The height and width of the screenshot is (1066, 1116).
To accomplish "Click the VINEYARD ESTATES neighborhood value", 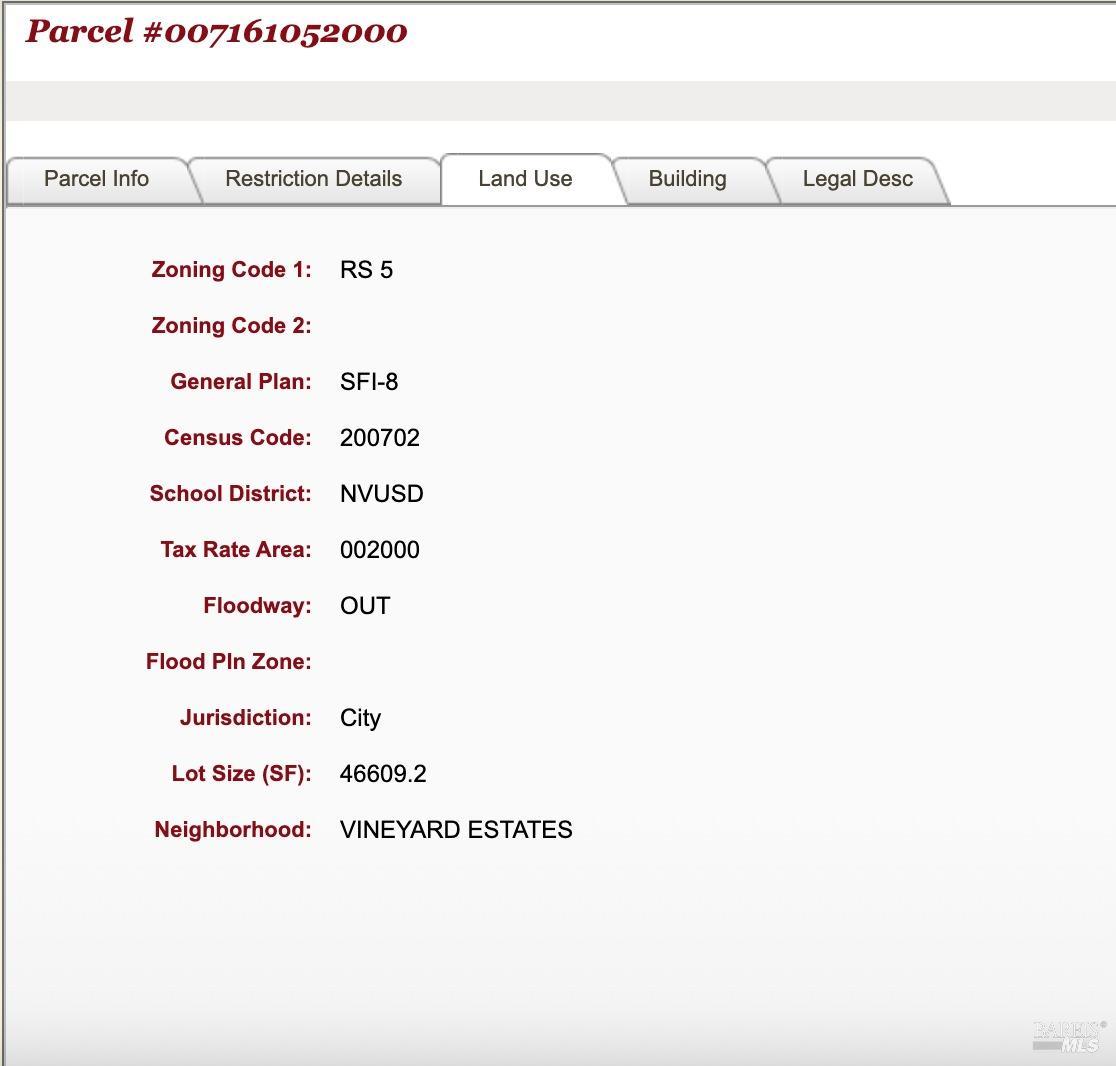I will pyautogui.click(x=455, y=830).
